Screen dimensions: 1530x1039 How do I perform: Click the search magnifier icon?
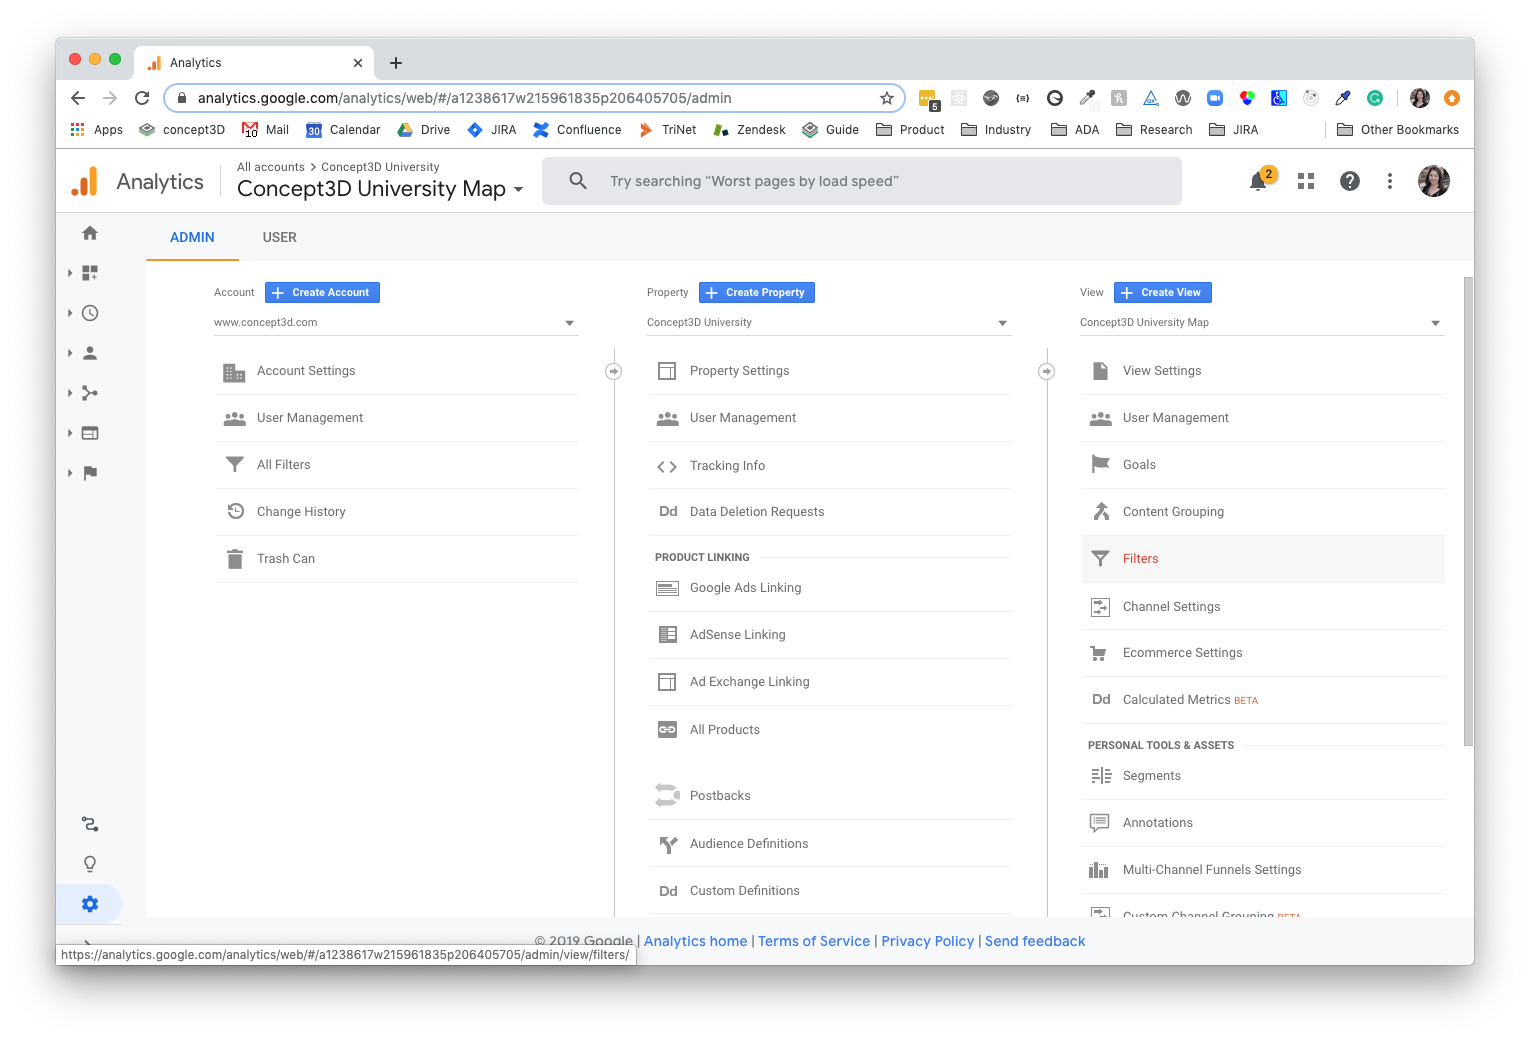pyautogui.click(x=578, y=181)
